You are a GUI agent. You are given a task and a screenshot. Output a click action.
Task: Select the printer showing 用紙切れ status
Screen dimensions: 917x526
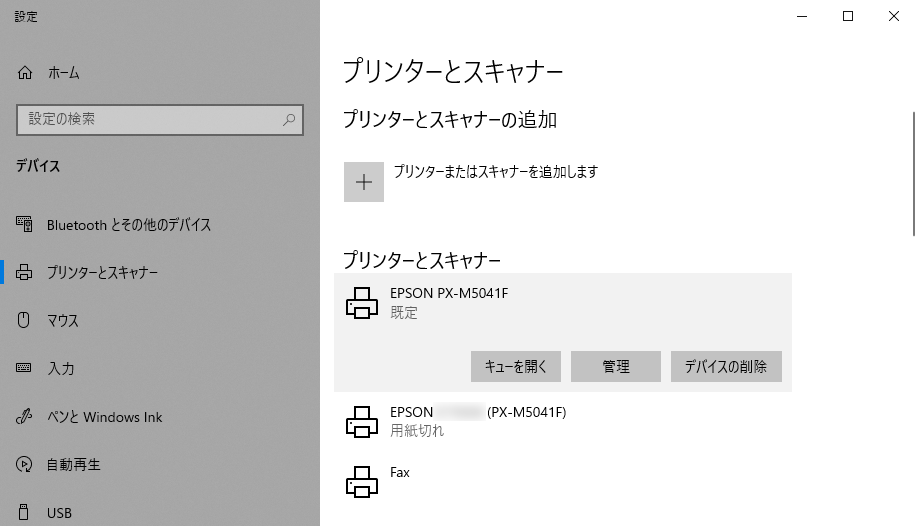477,421
